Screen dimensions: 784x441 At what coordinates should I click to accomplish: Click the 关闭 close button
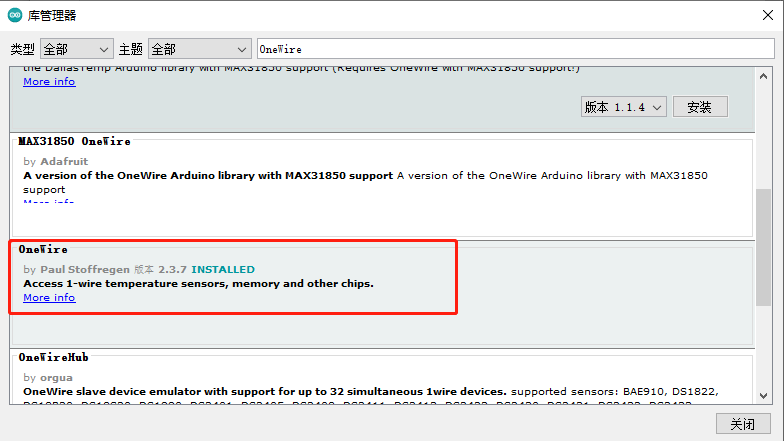743,424
